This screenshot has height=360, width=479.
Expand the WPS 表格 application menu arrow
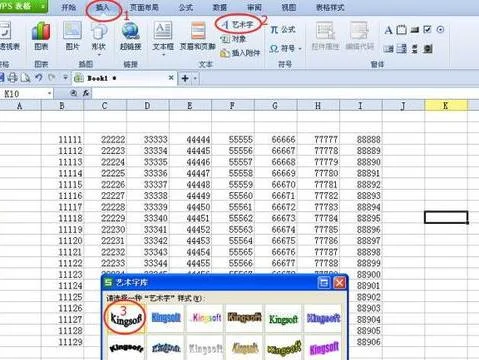pyautogui.click(x=43, y=6)
